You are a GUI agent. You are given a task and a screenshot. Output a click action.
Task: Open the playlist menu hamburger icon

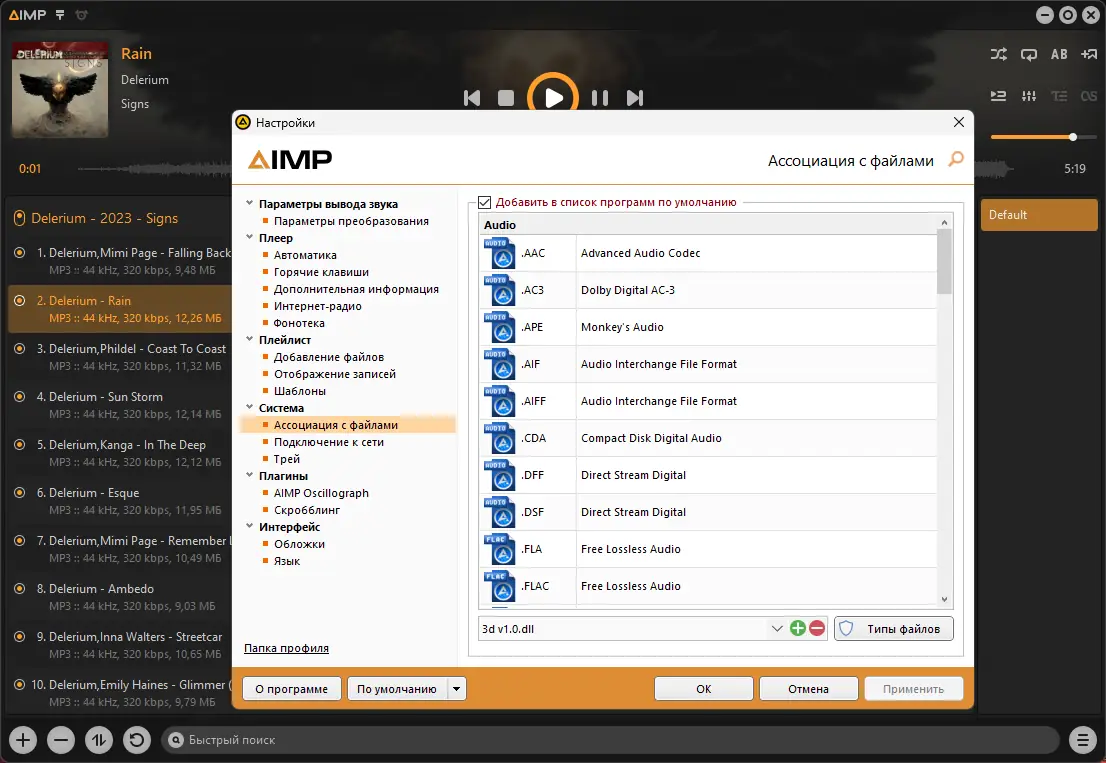point(1082,740)
